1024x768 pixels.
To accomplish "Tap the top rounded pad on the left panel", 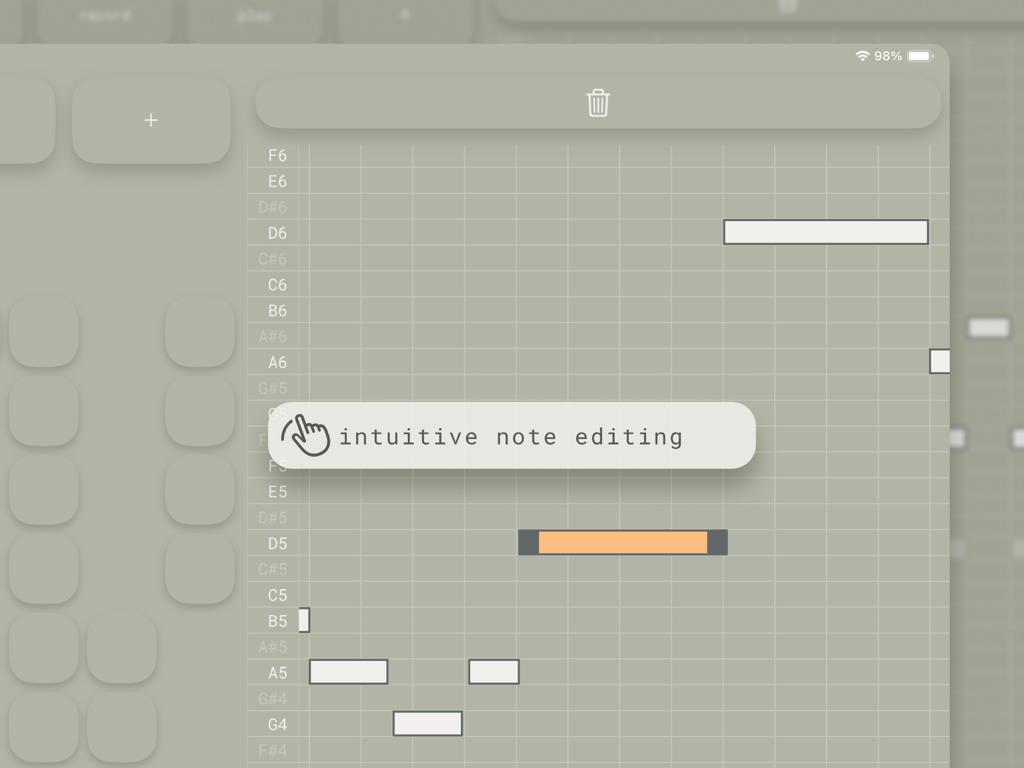I will tap(43, 331).
